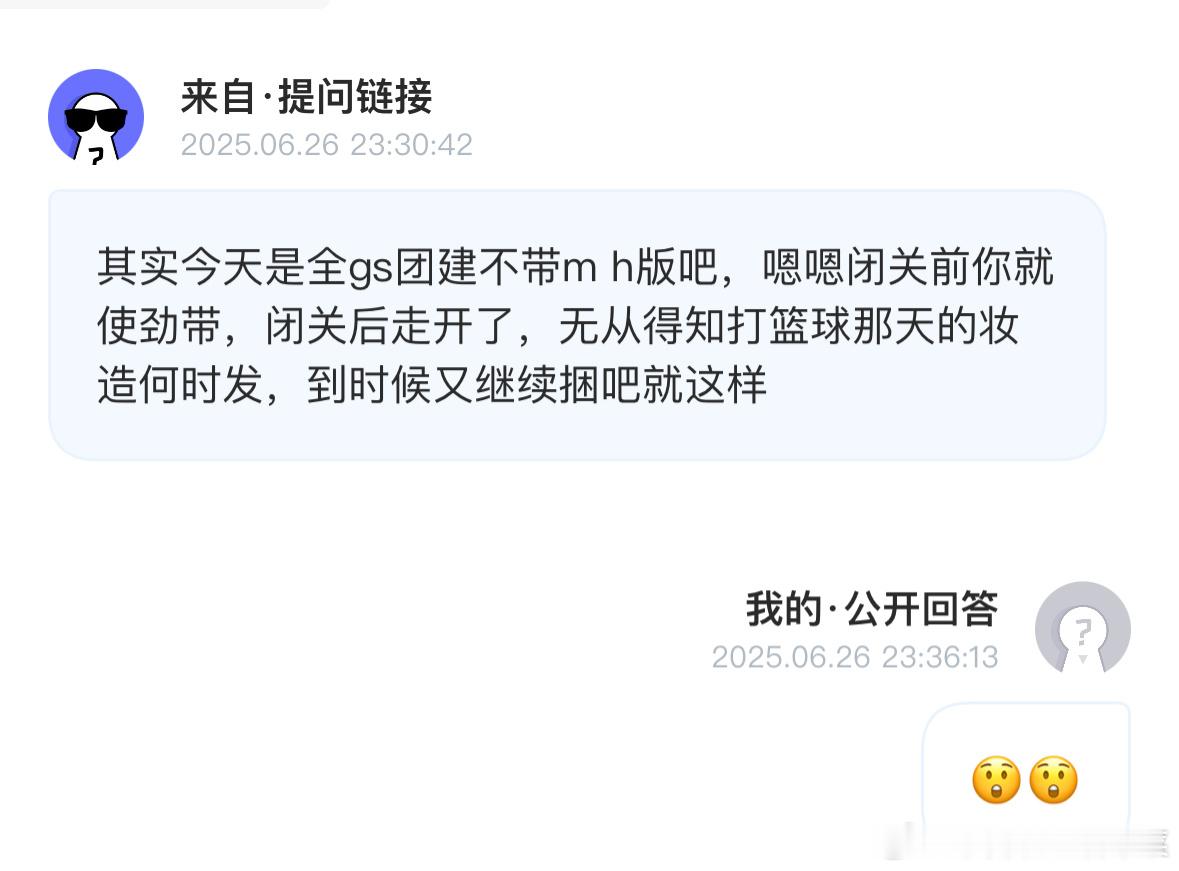Tap the sunglasses anonymous asker avatar
1179x871 pixels.
(96, 117)
